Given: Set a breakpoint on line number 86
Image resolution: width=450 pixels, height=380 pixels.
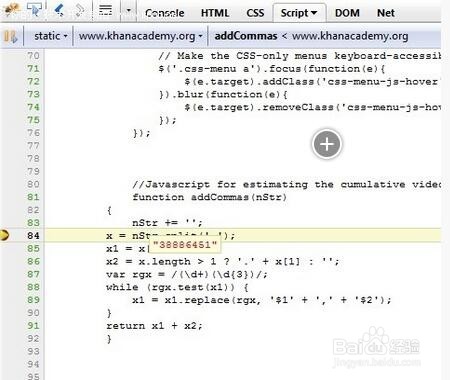Looking at the screenshot, I should pyautogui.click(x=33, y=261).
